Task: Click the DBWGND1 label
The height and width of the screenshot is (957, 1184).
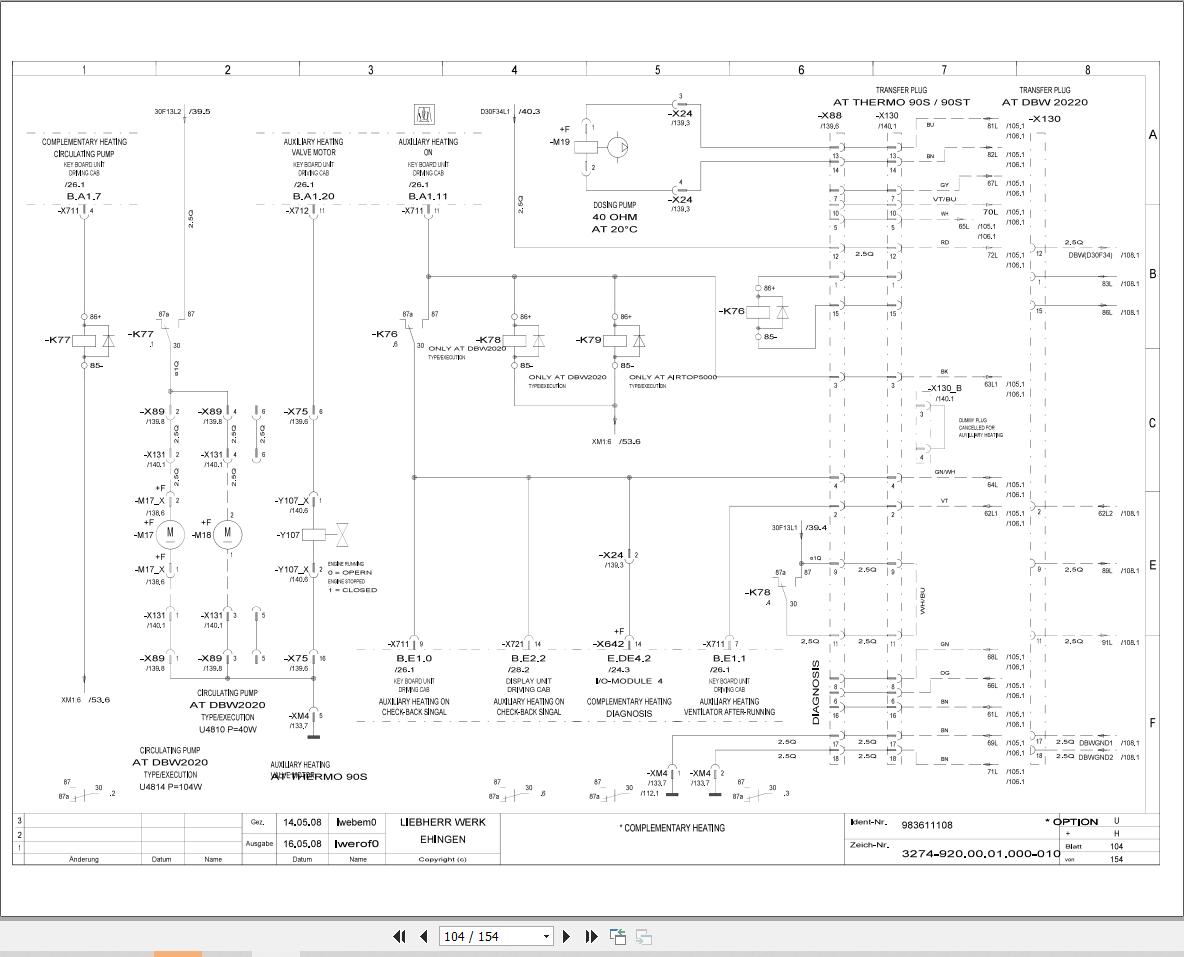Action: click(1096, 743)
